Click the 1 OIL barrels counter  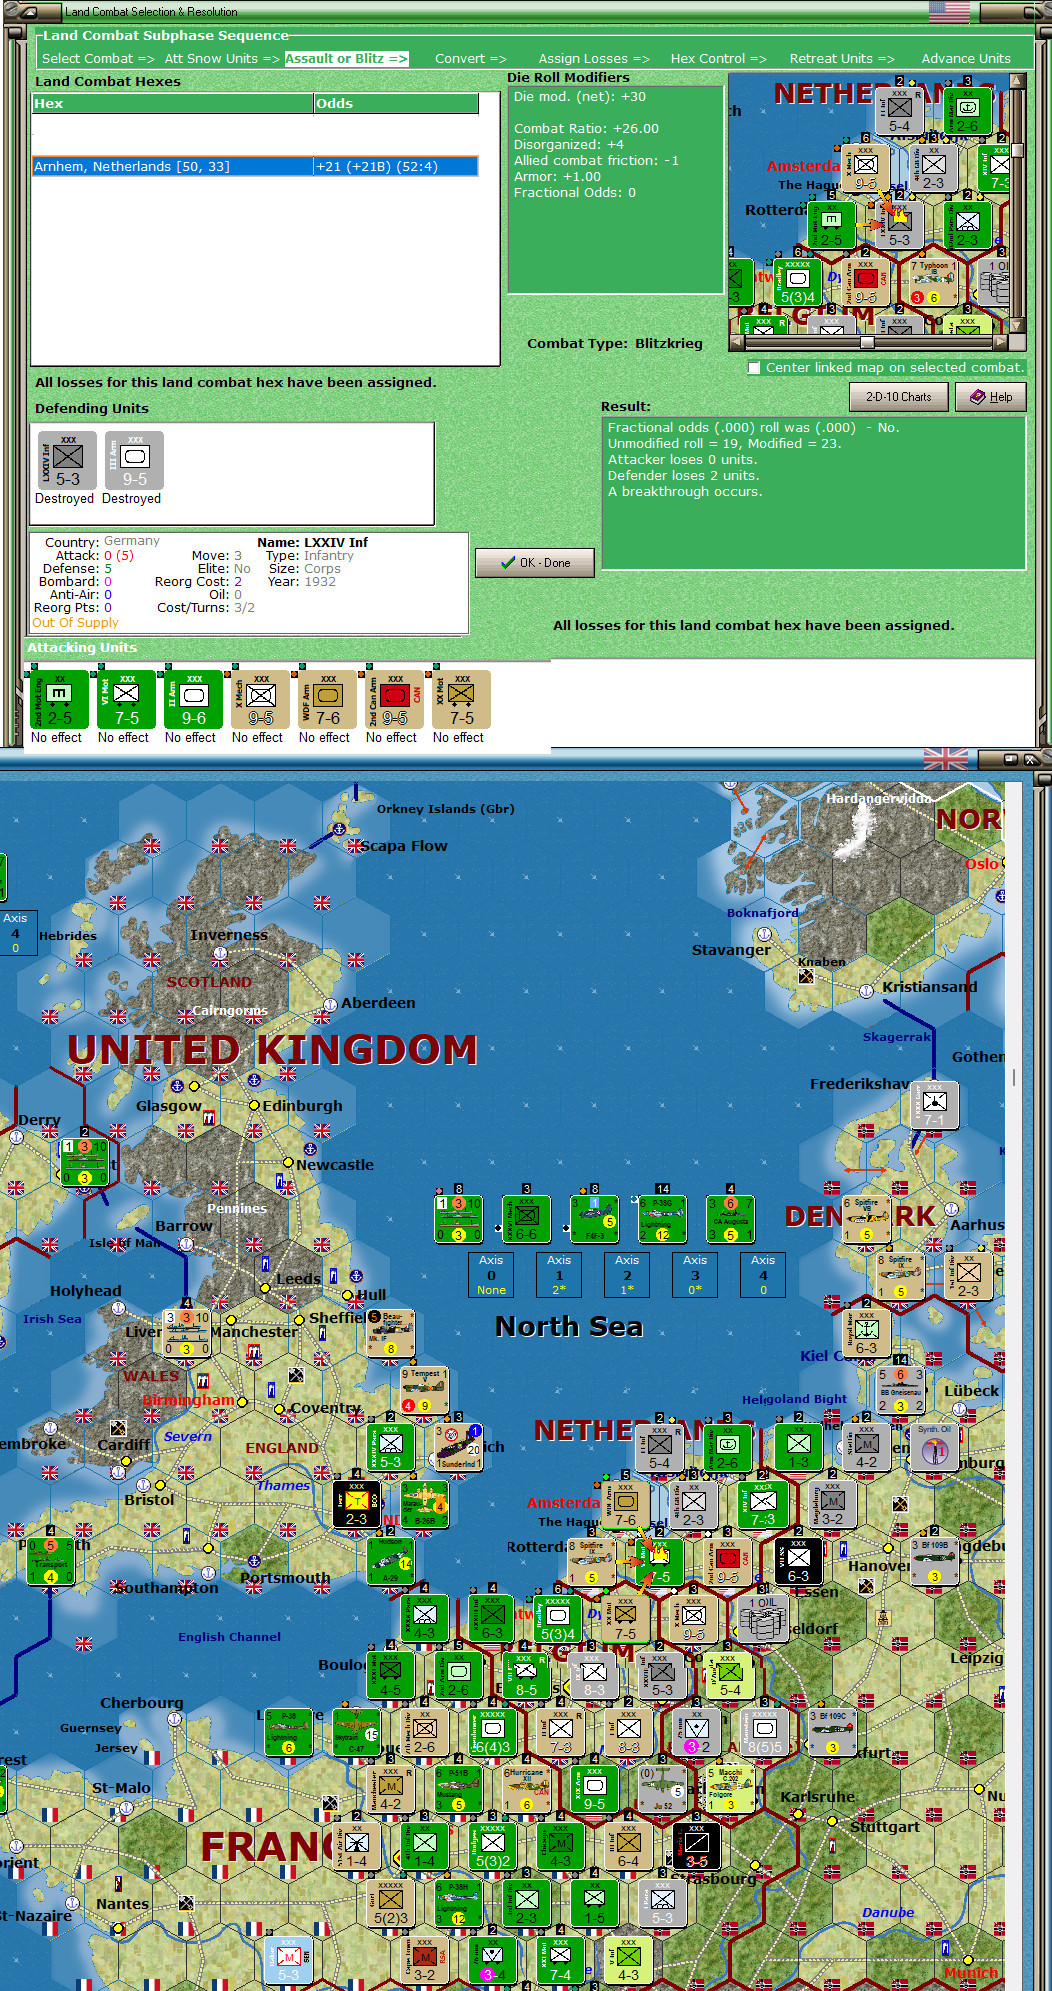click(765, 1619)
